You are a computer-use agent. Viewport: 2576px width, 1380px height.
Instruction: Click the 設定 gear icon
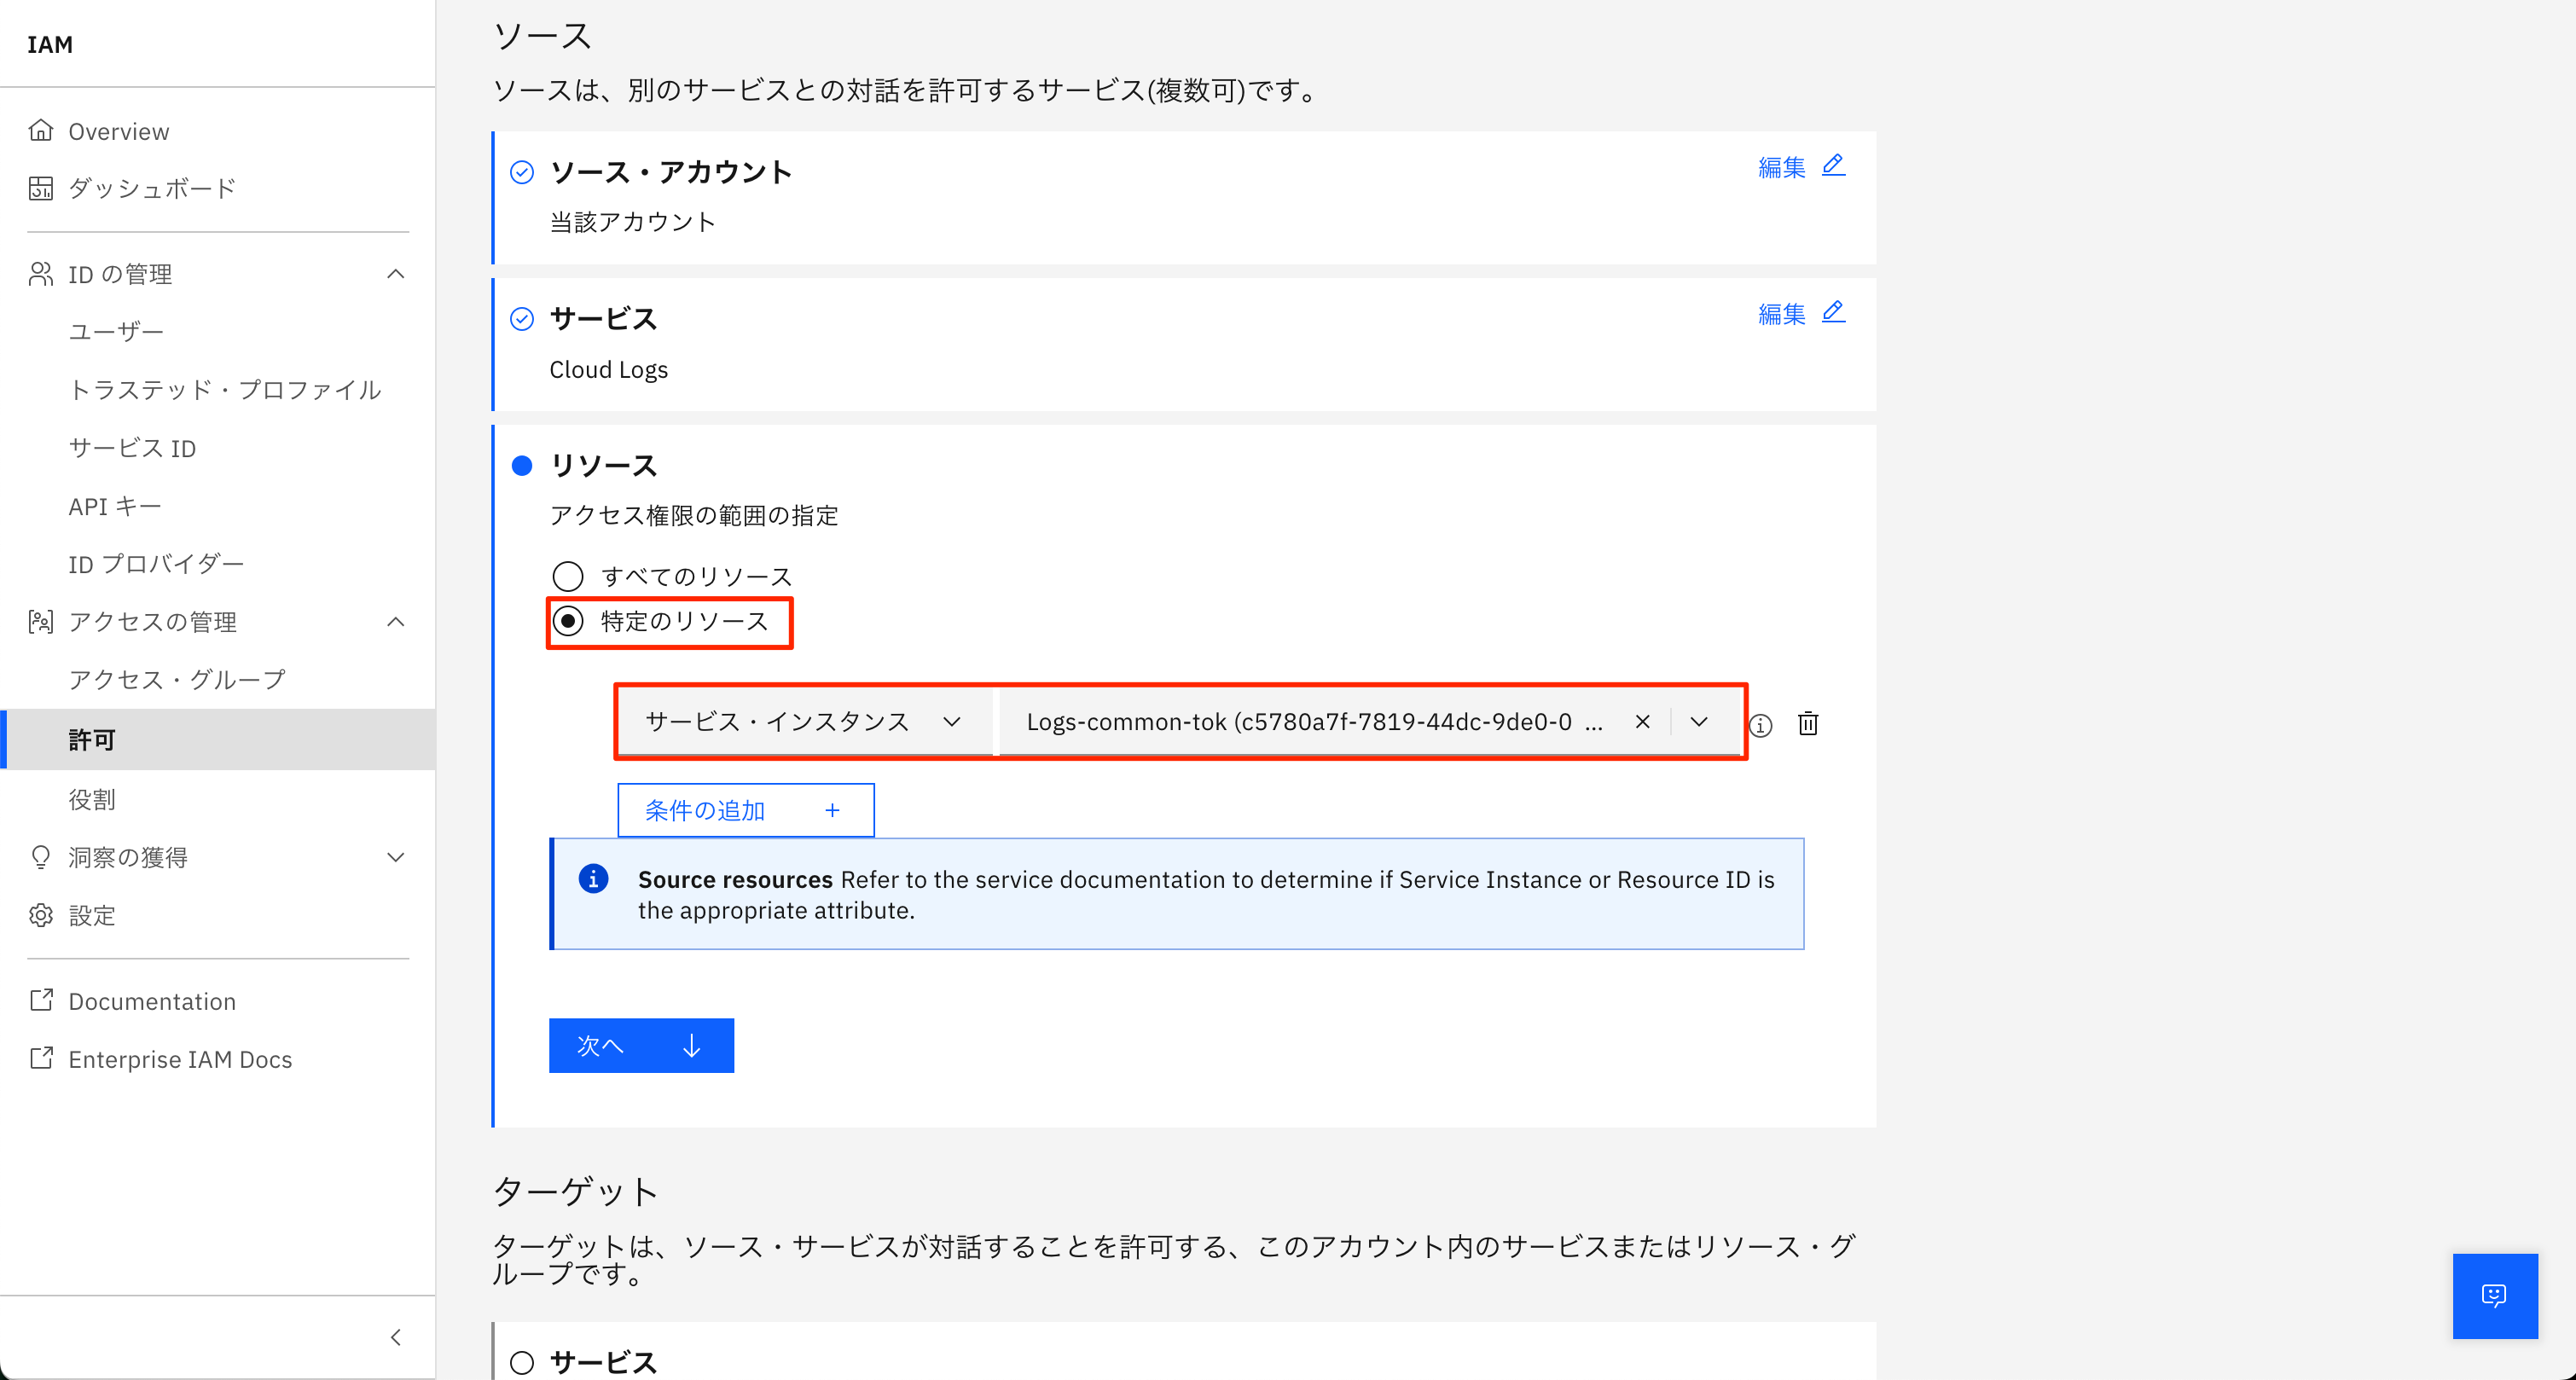[41, 915]
